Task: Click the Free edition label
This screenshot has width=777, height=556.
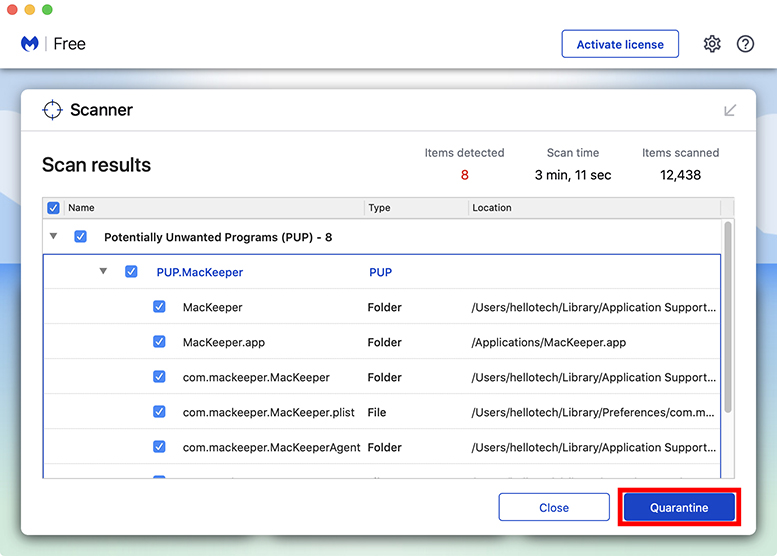Action: tap(69, 44)
